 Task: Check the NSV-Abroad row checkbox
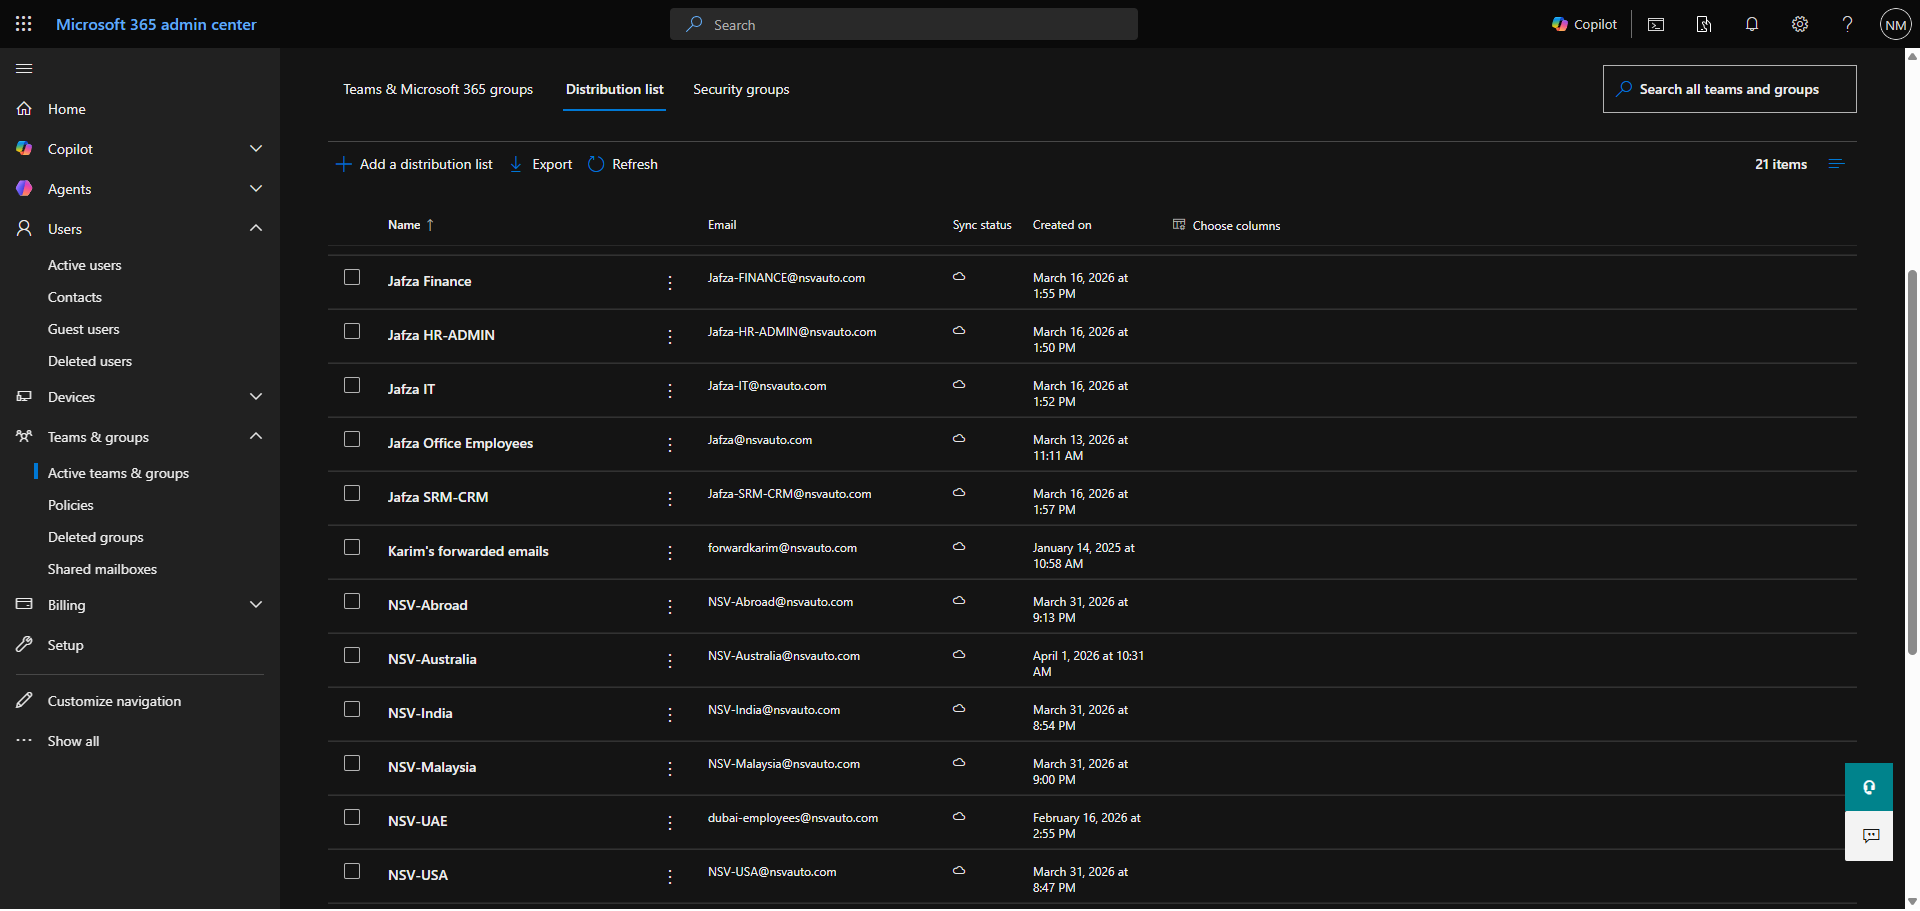[352, 601]
